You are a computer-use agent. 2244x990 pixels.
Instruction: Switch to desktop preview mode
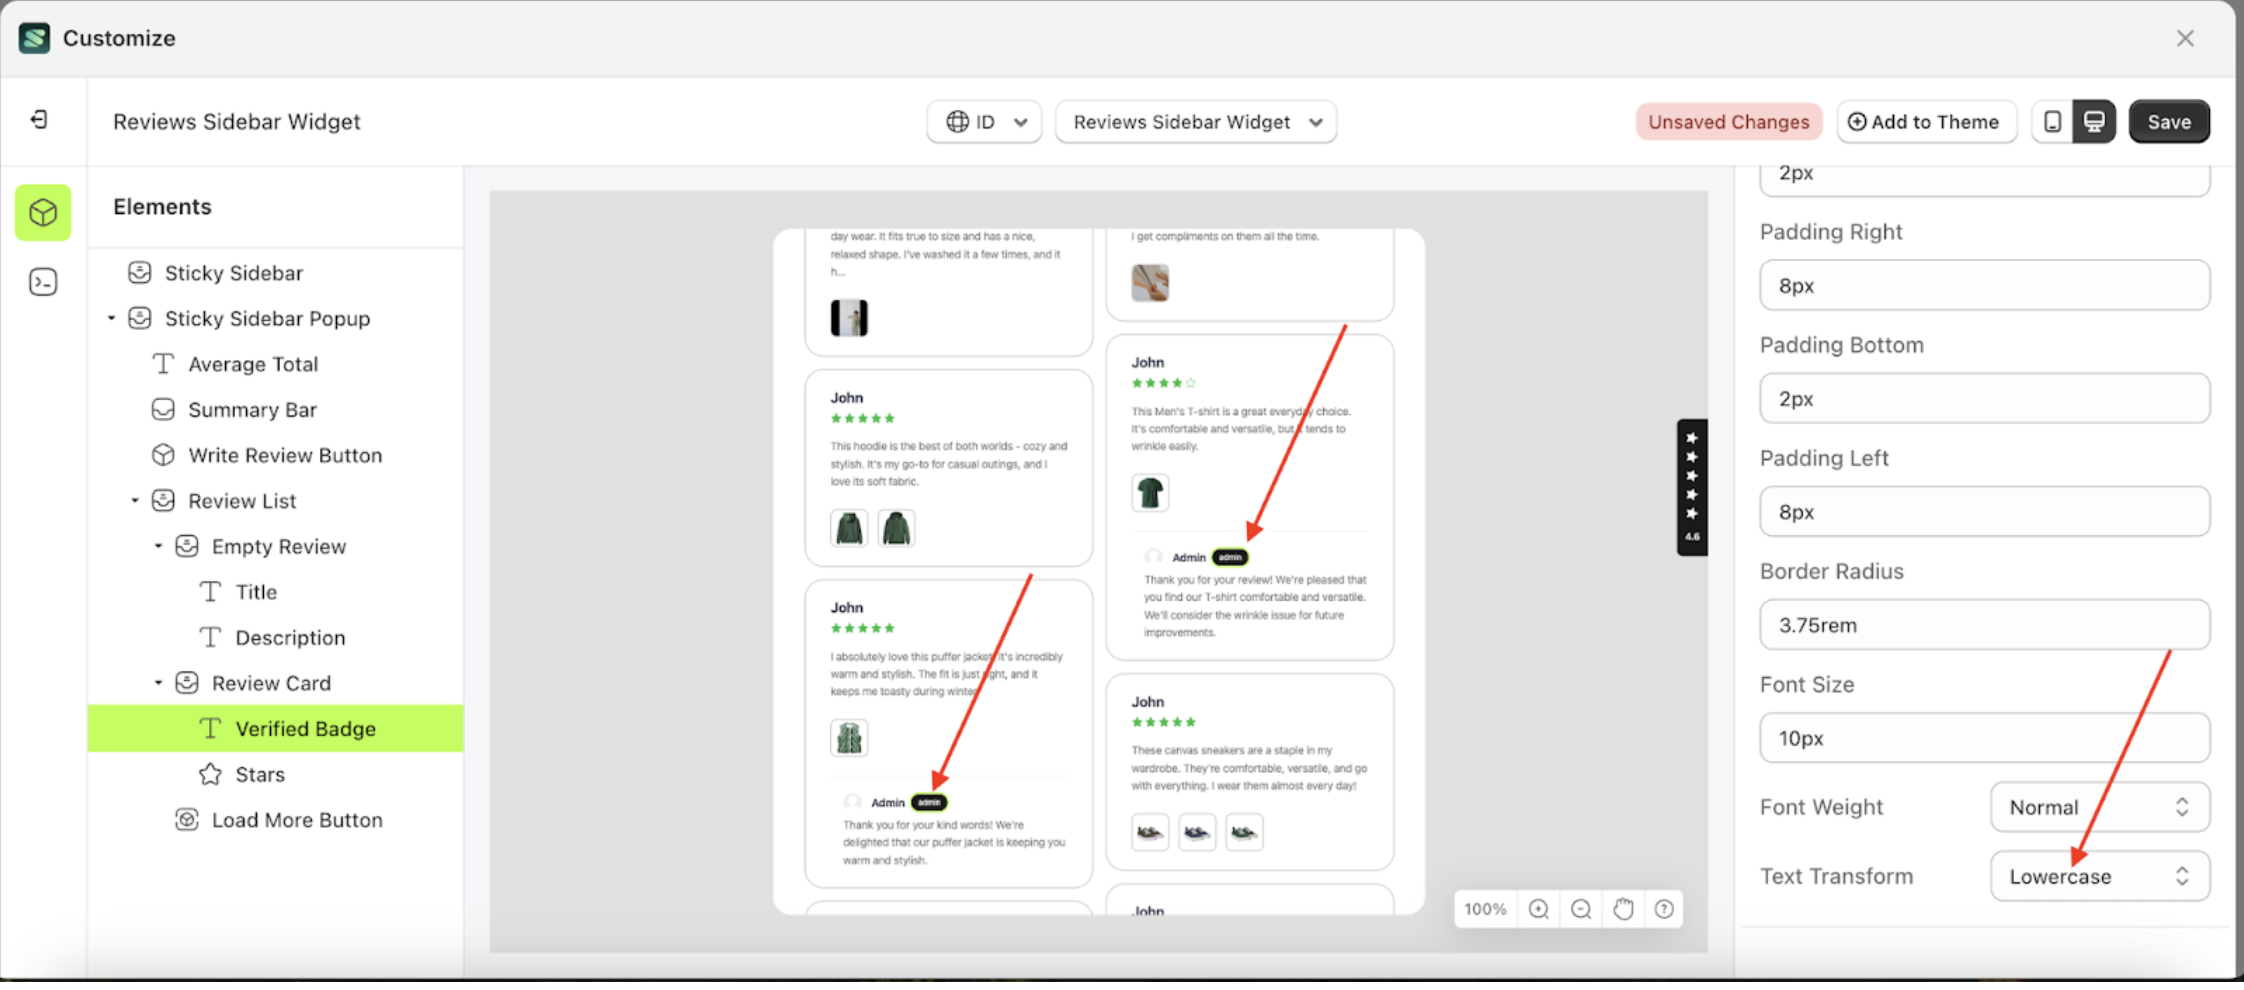pyautogui.click(x=2094, y=122)
